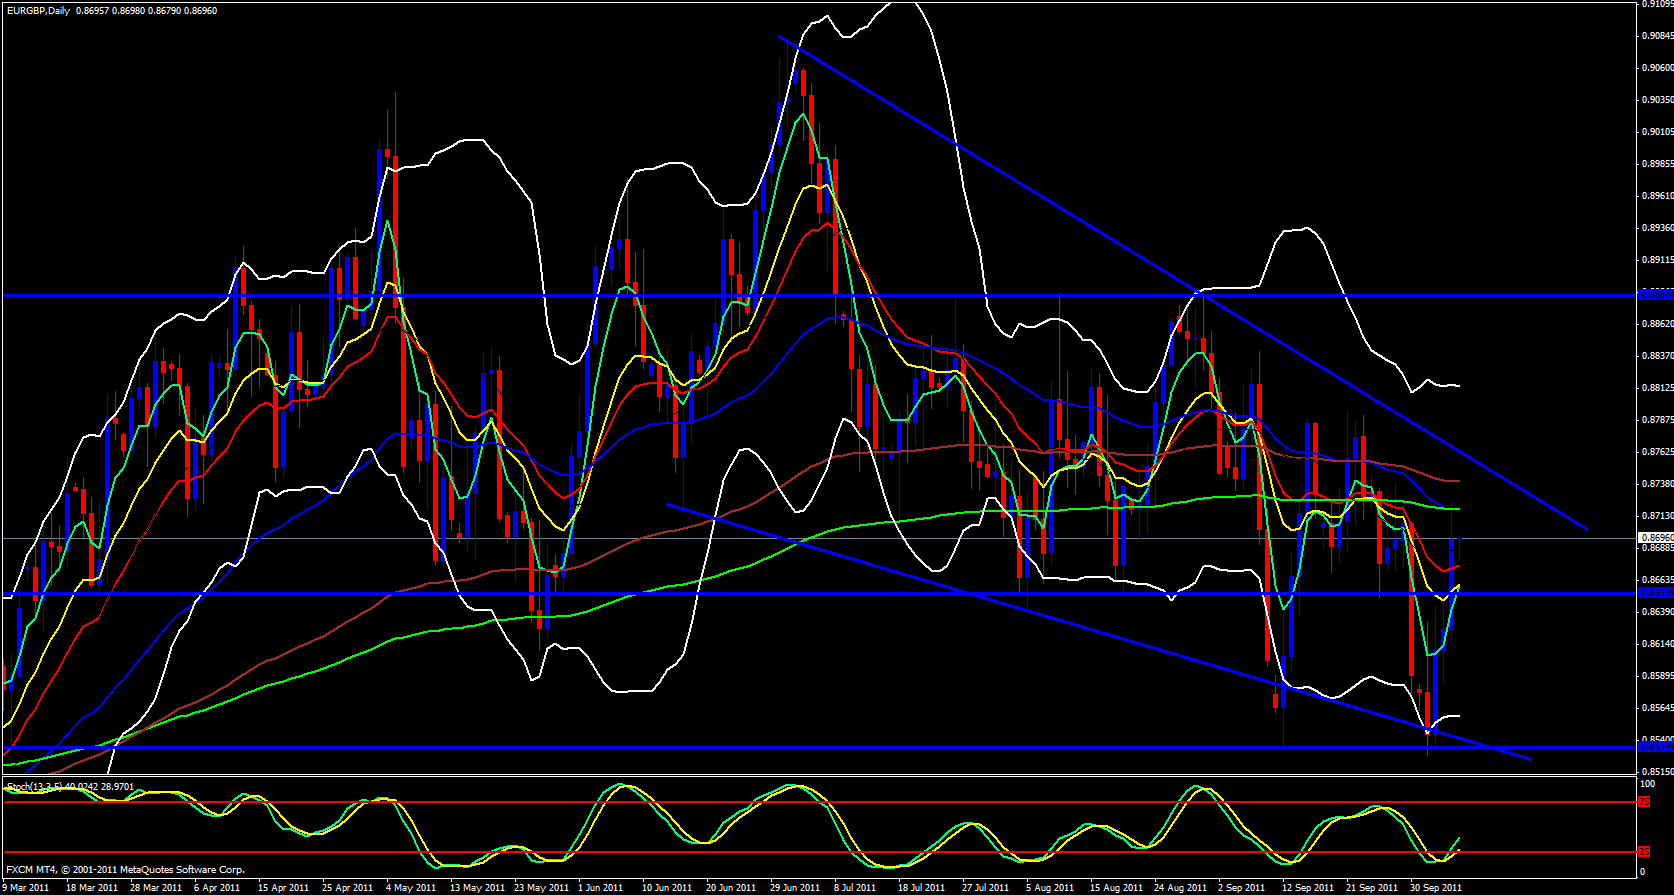
Task: Click the 100 level on stochastic scale
Action: point(1647,784)
